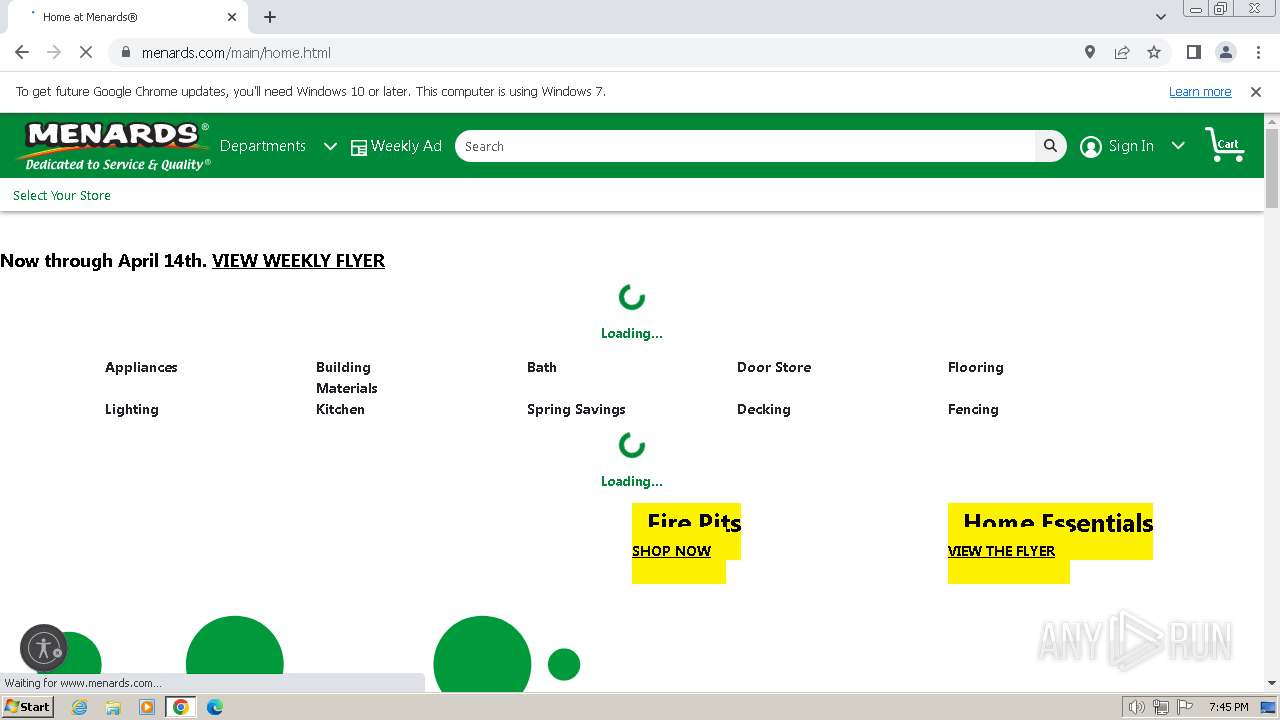1280x720 pixels.
Task: View site information lock icon
Action: 125,52
